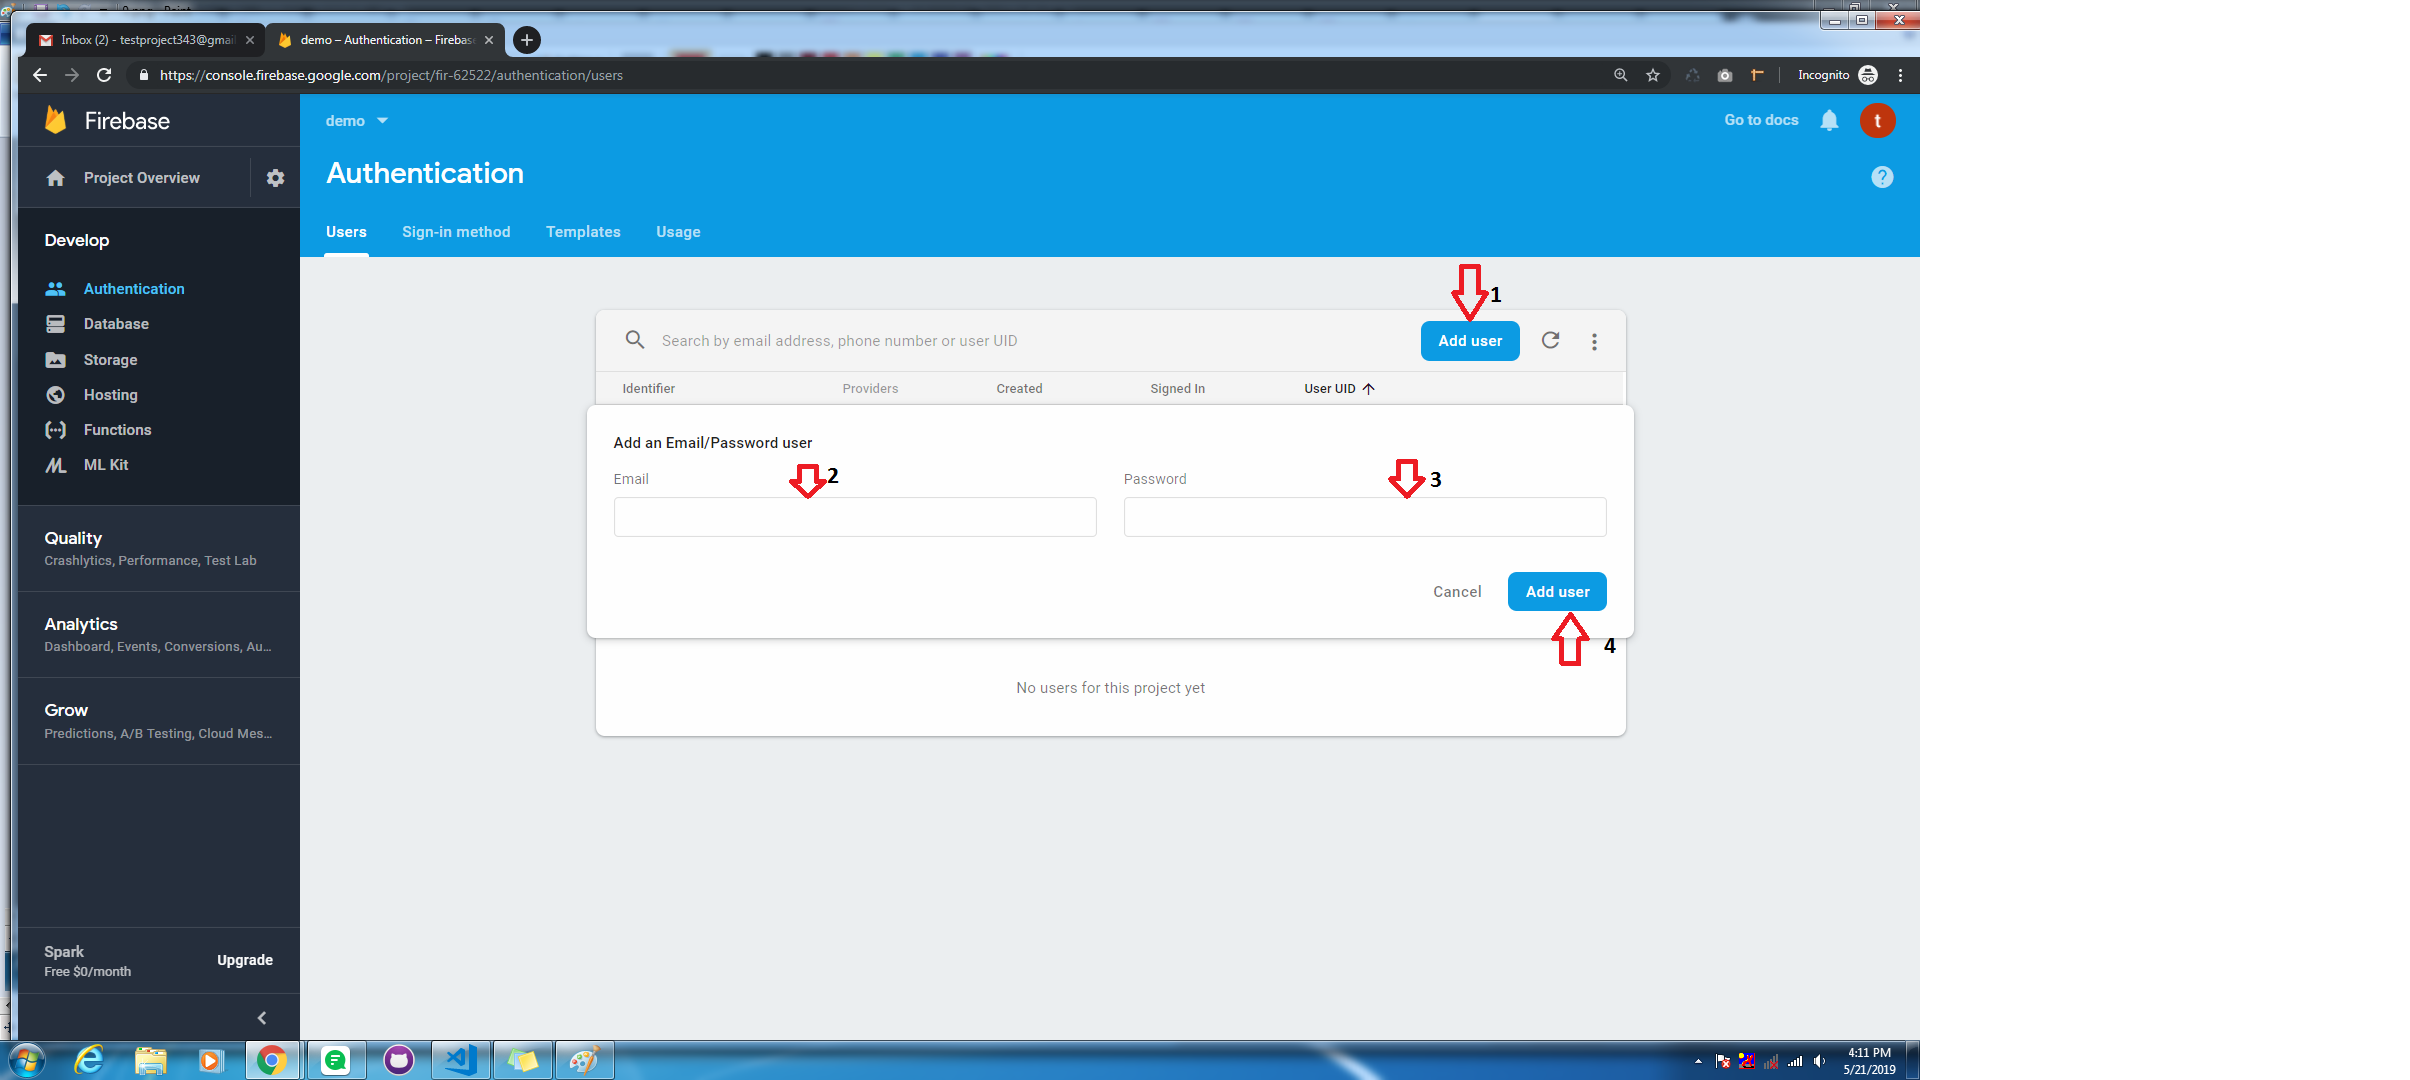This screenshot has width=2410, height=1080.
Task: Cancel the add user dialog
Action: [x=1456, y=592]
